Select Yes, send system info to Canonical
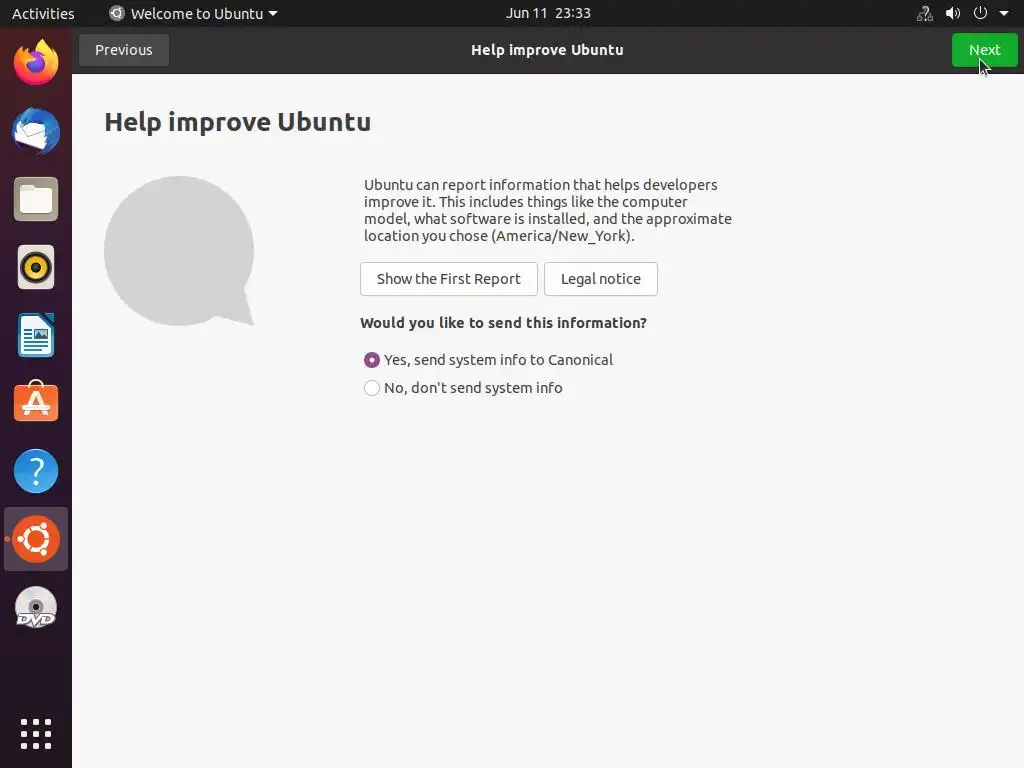This screenshot has height=768, width=1024. click(x=488, y=360)
